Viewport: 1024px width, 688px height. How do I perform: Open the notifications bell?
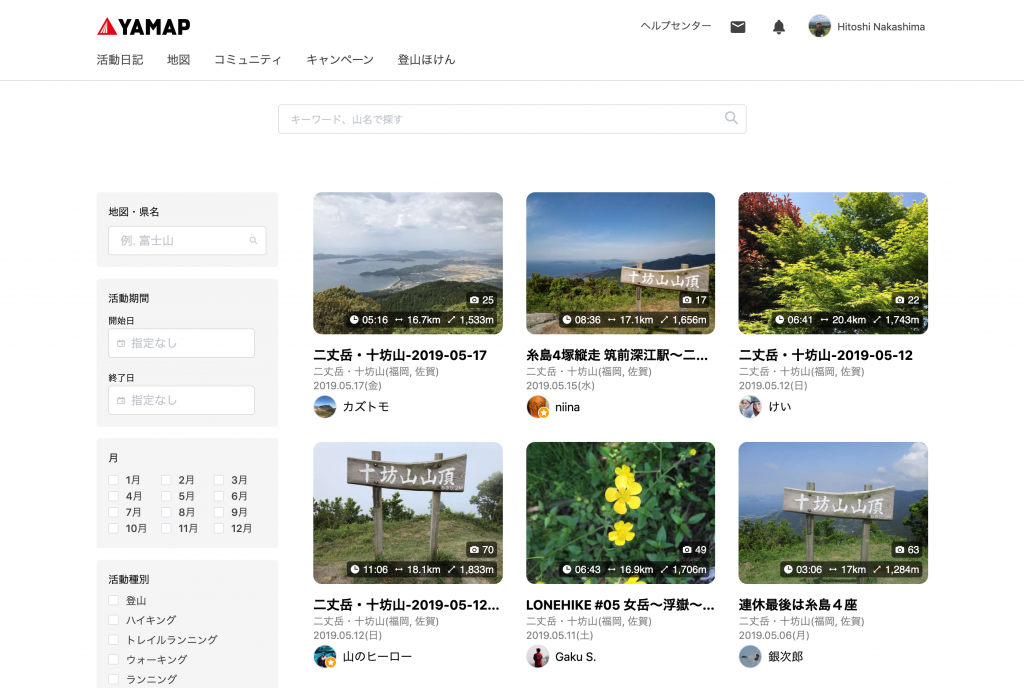[779, 27]
